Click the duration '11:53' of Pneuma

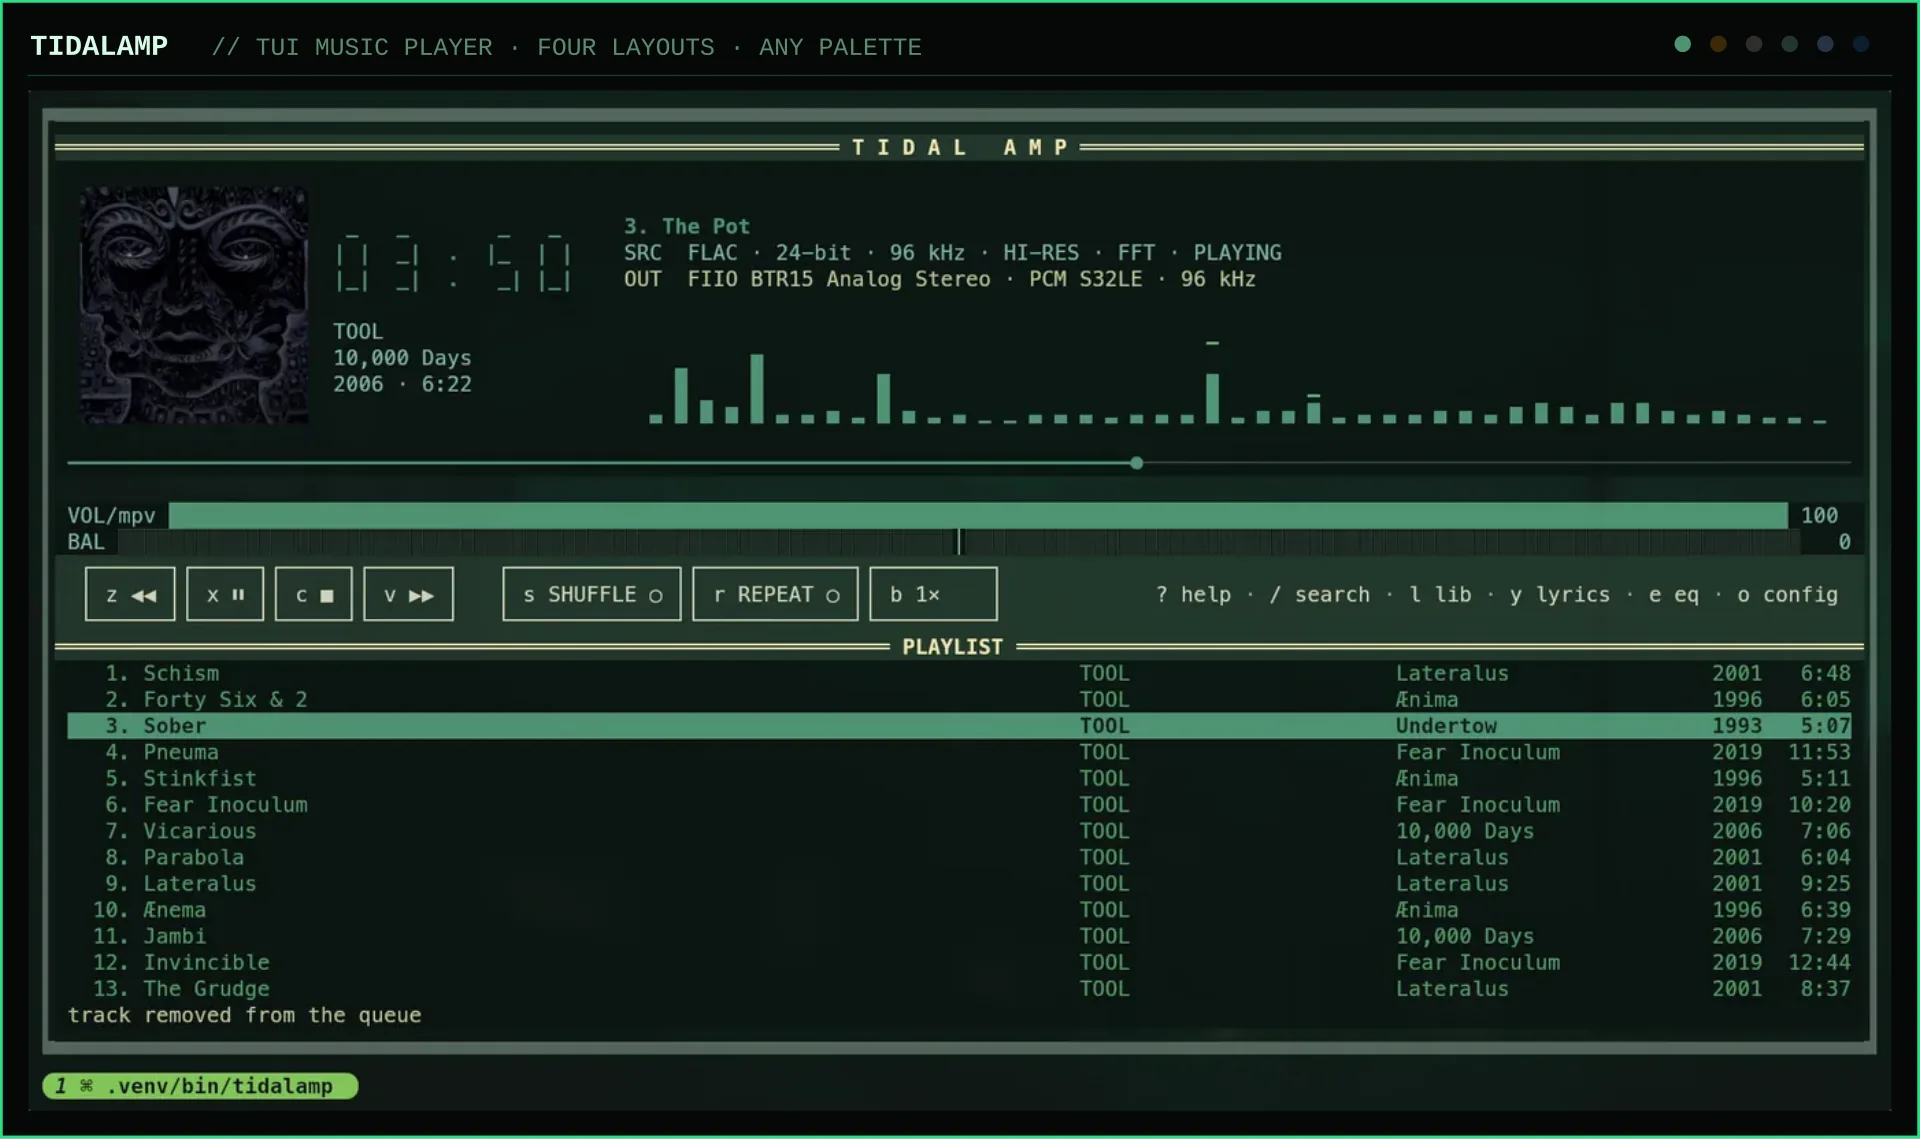click(1819, 752)
